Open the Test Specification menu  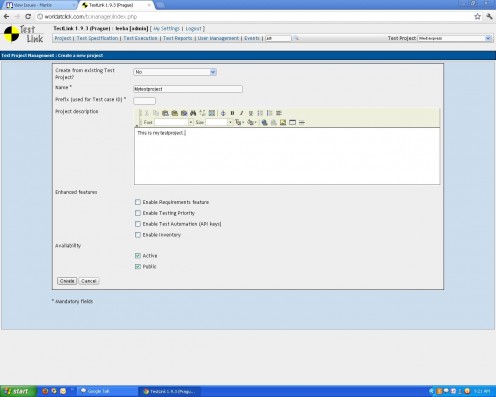click(97, 38)
